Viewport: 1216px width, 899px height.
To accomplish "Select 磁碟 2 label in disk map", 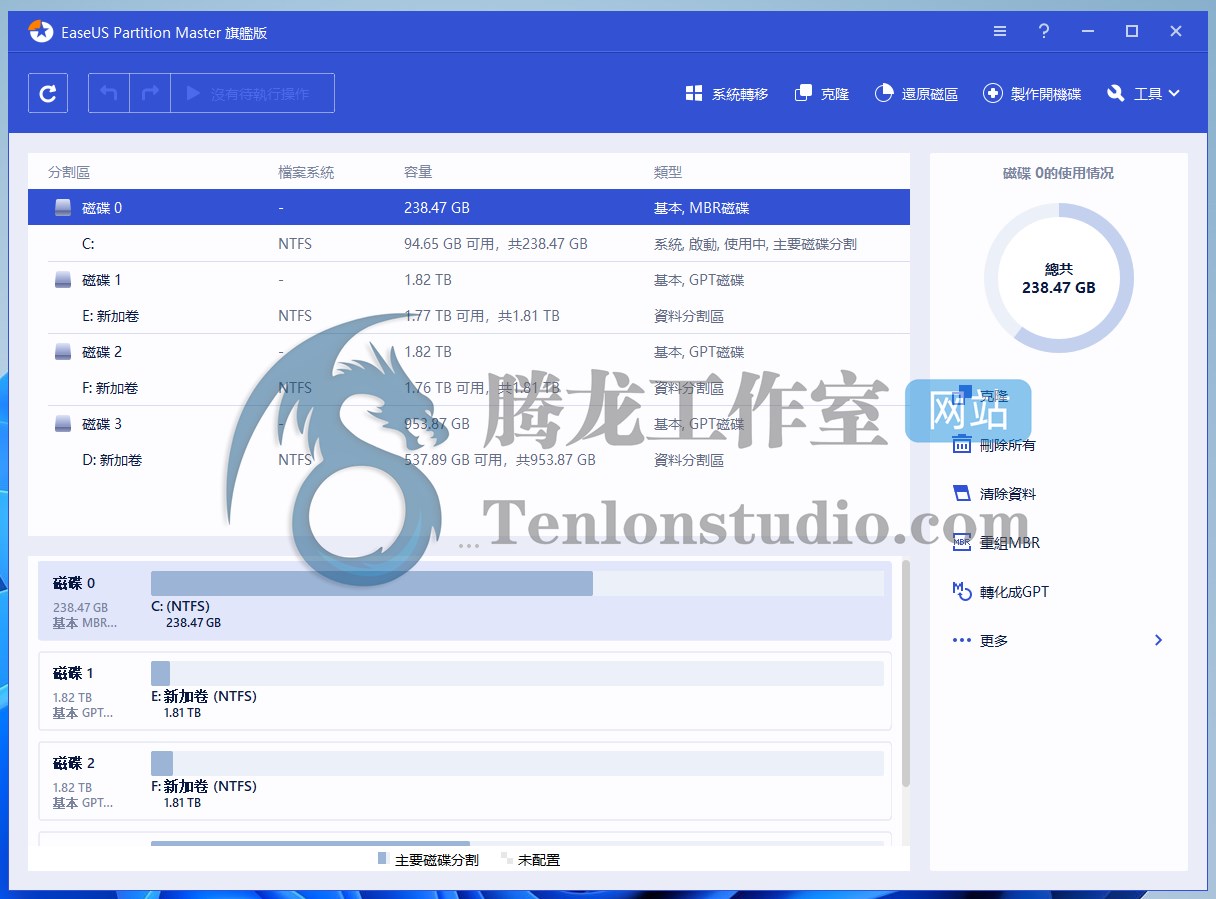I will point(74,763).
